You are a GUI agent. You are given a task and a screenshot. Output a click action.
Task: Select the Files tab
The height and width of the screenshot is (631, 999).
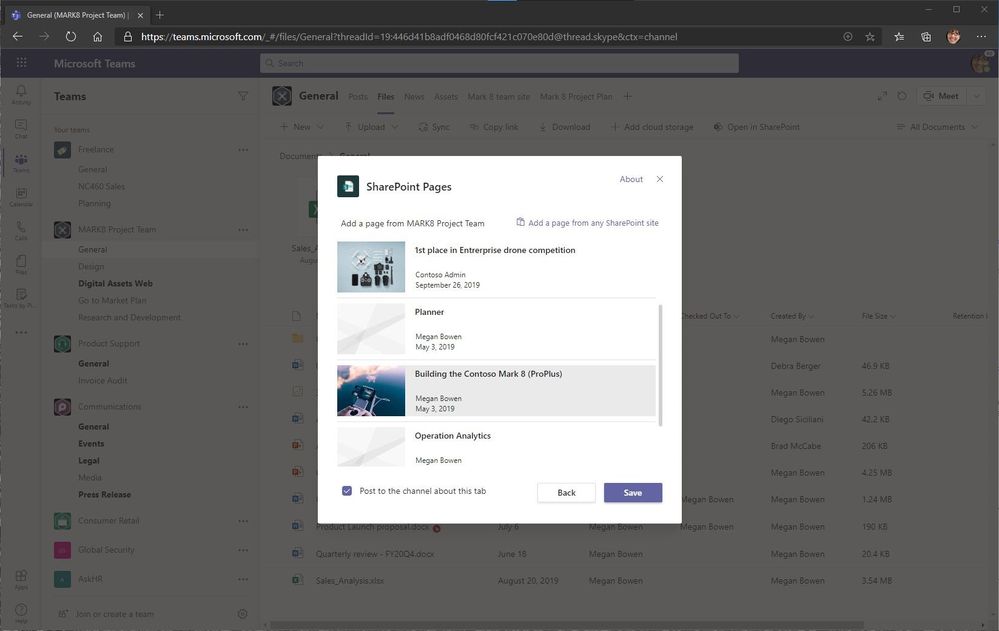(385, 97)
